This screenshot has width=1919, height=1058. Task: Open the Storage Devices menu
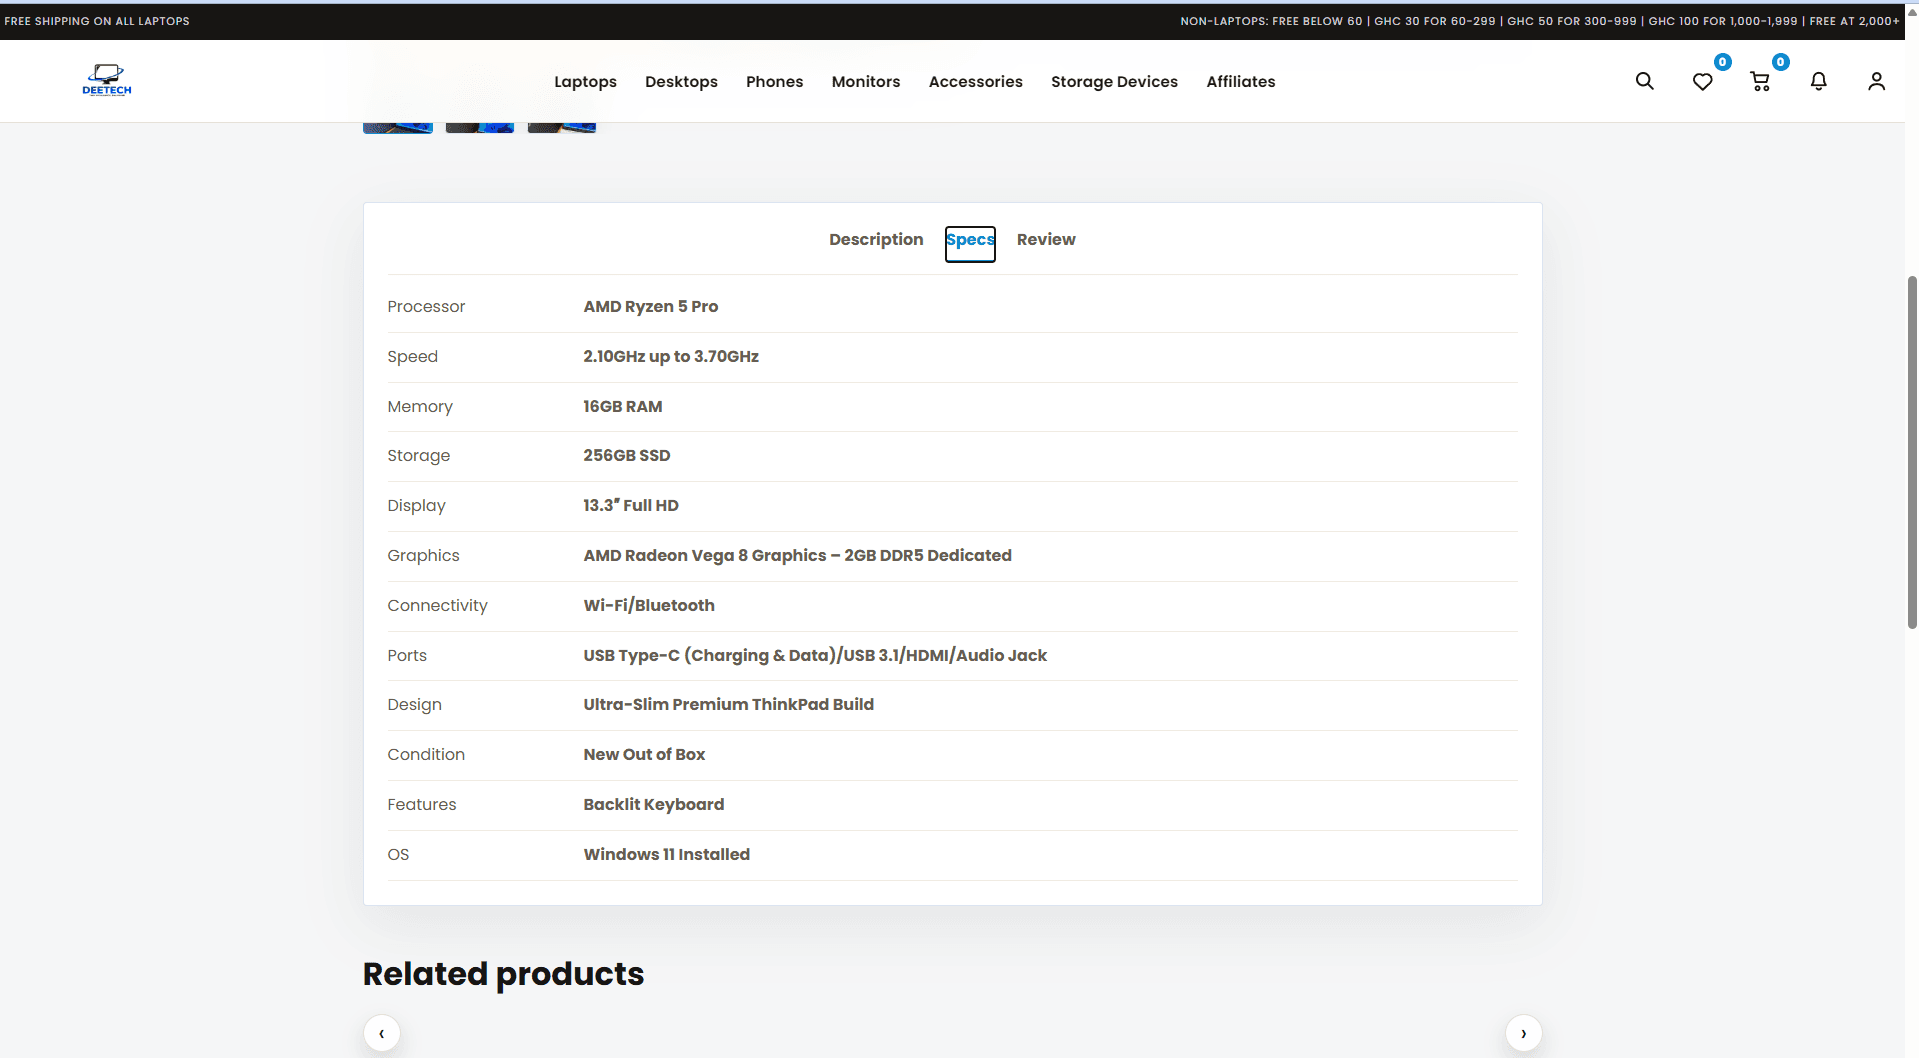[x=1114, y=82]
